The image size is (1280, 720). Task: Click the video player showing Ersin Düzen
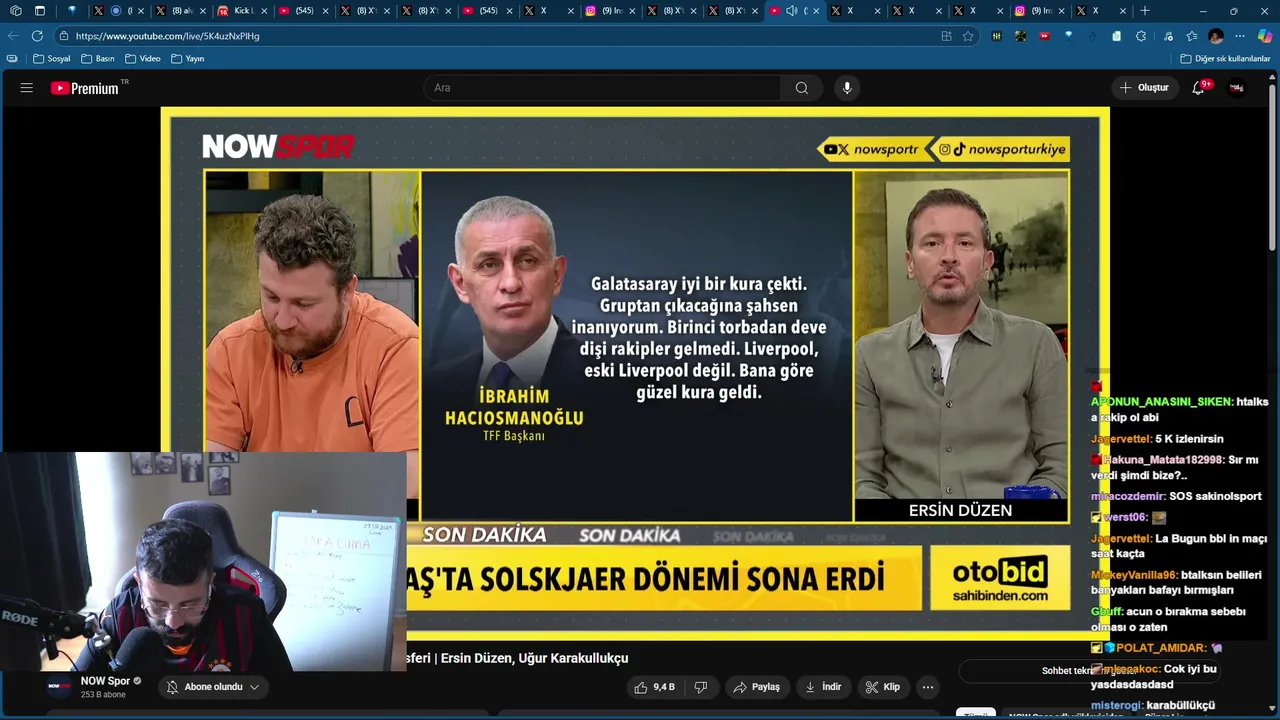coord(635,372)
